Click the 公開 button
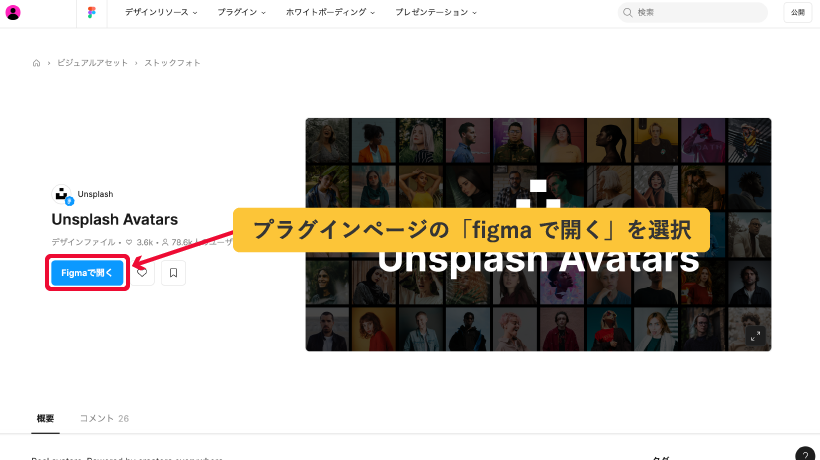 pos(798,13)
